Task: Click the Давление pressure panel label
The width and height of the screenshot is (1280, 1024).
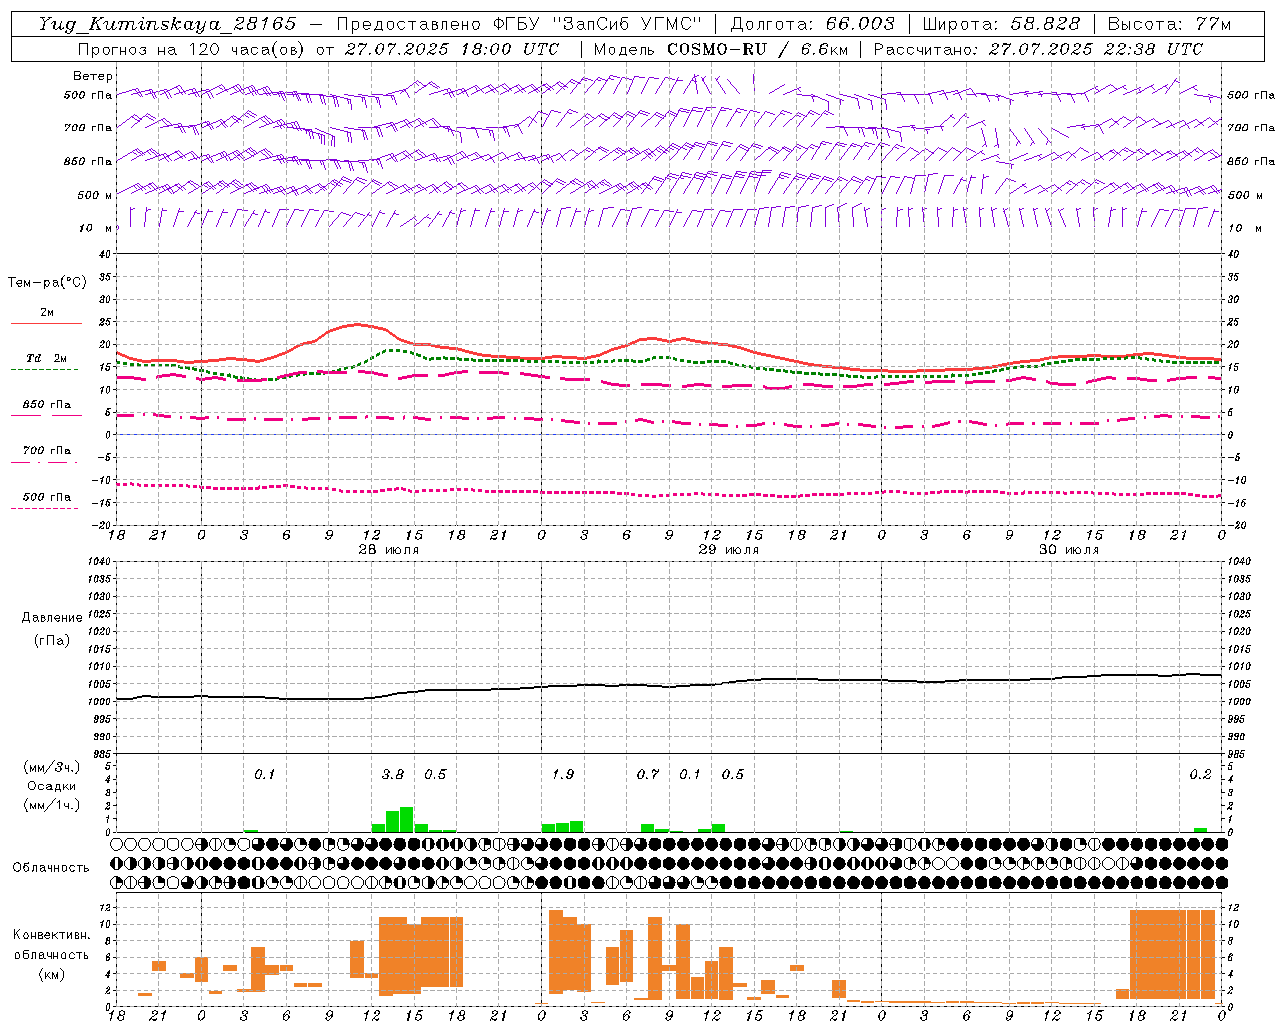Action: click(x=52, y=618)
